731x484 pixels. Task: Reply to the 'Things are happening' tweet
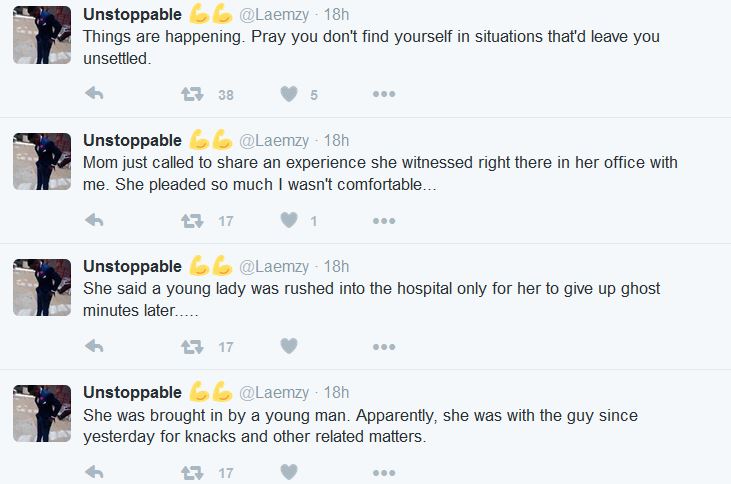95,94
